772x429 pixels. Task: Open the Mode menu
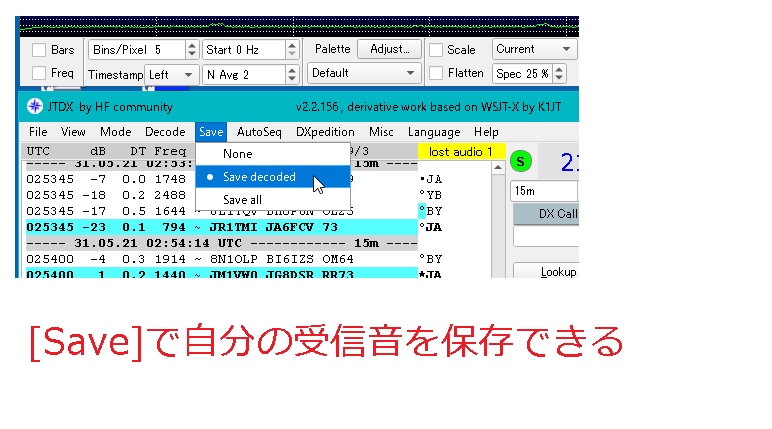pyautogui.click(x=116, y=132)
